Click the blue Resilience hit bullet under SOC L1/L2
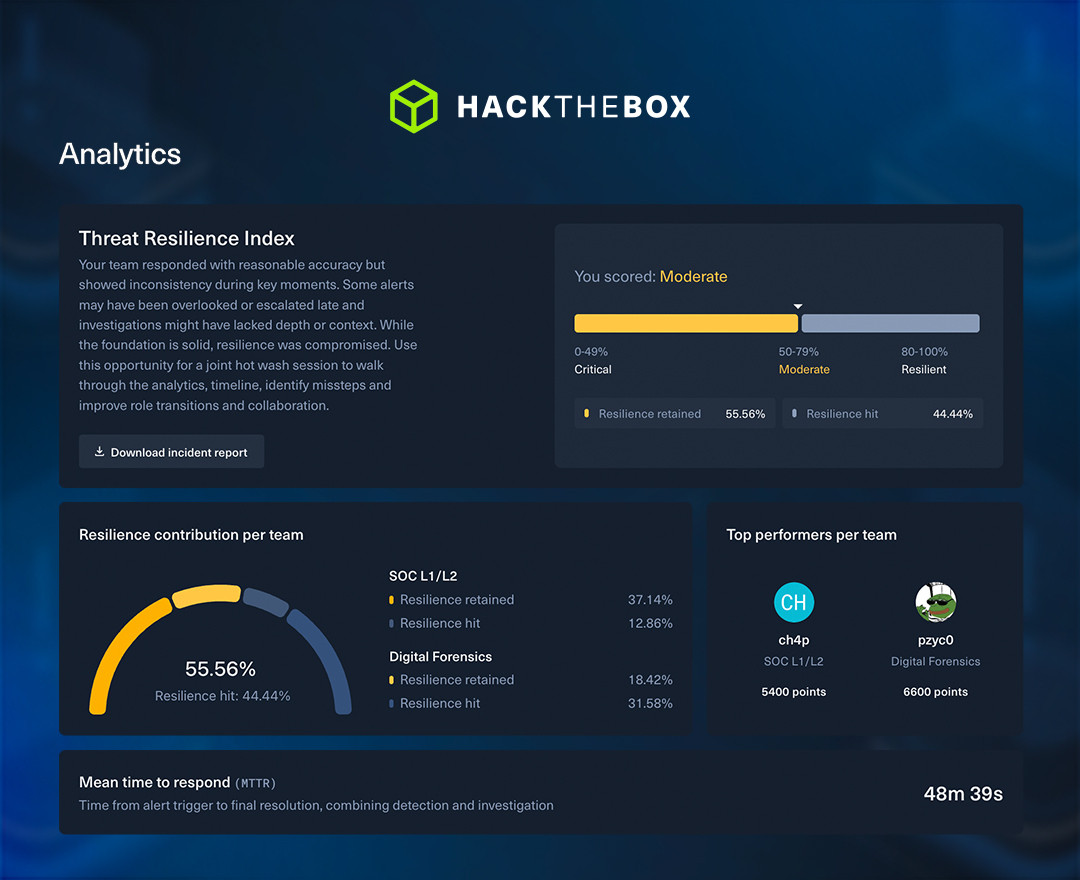The height and width of the screenshot is (880, 1080). coord(392,623)
